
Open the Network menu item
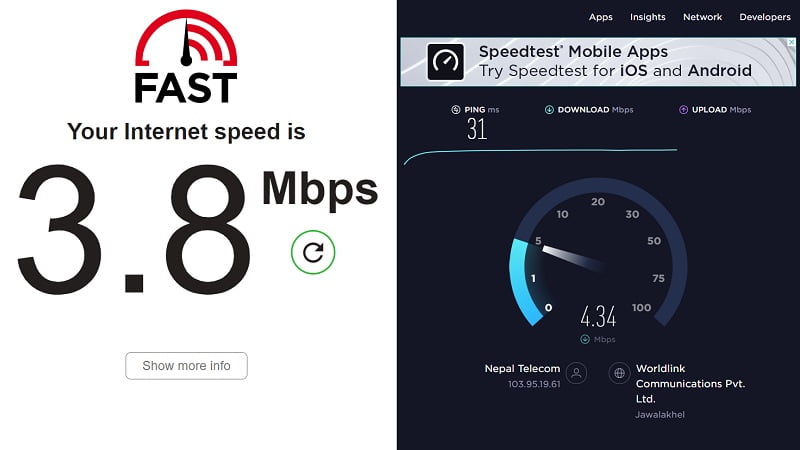[x=703, y=17]
